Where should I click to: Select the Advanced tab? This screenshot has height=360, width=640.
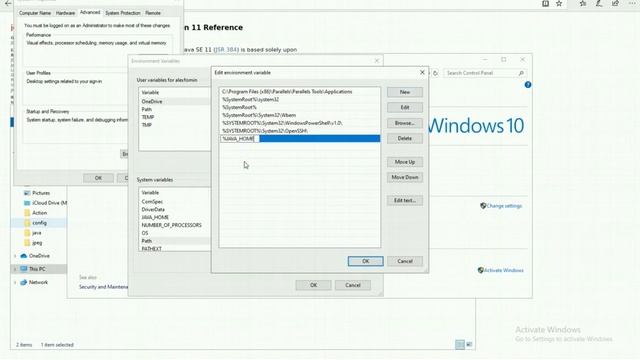click(90, 12)
